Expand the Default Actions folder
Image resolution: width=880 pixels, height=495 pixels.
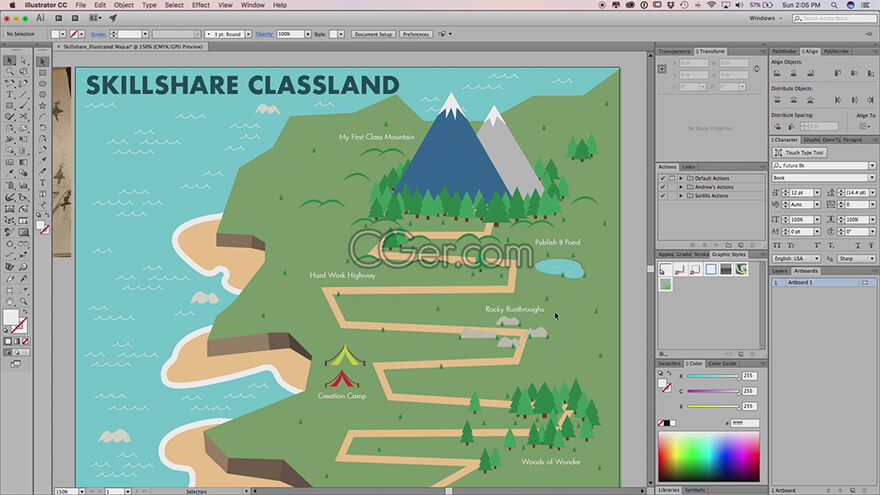681,178
